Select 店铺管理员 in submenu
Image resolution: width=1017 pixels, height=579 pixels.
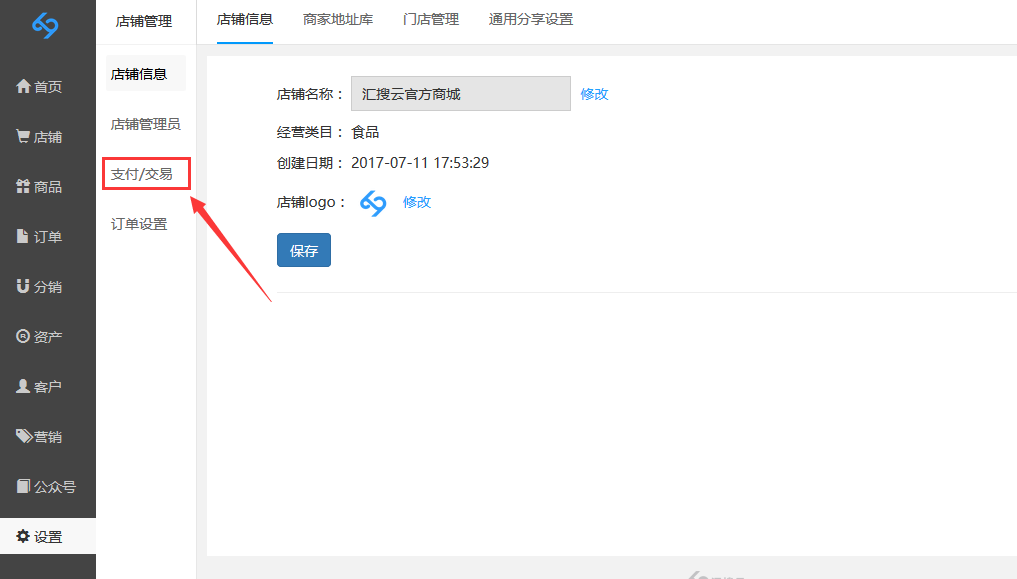146,124
